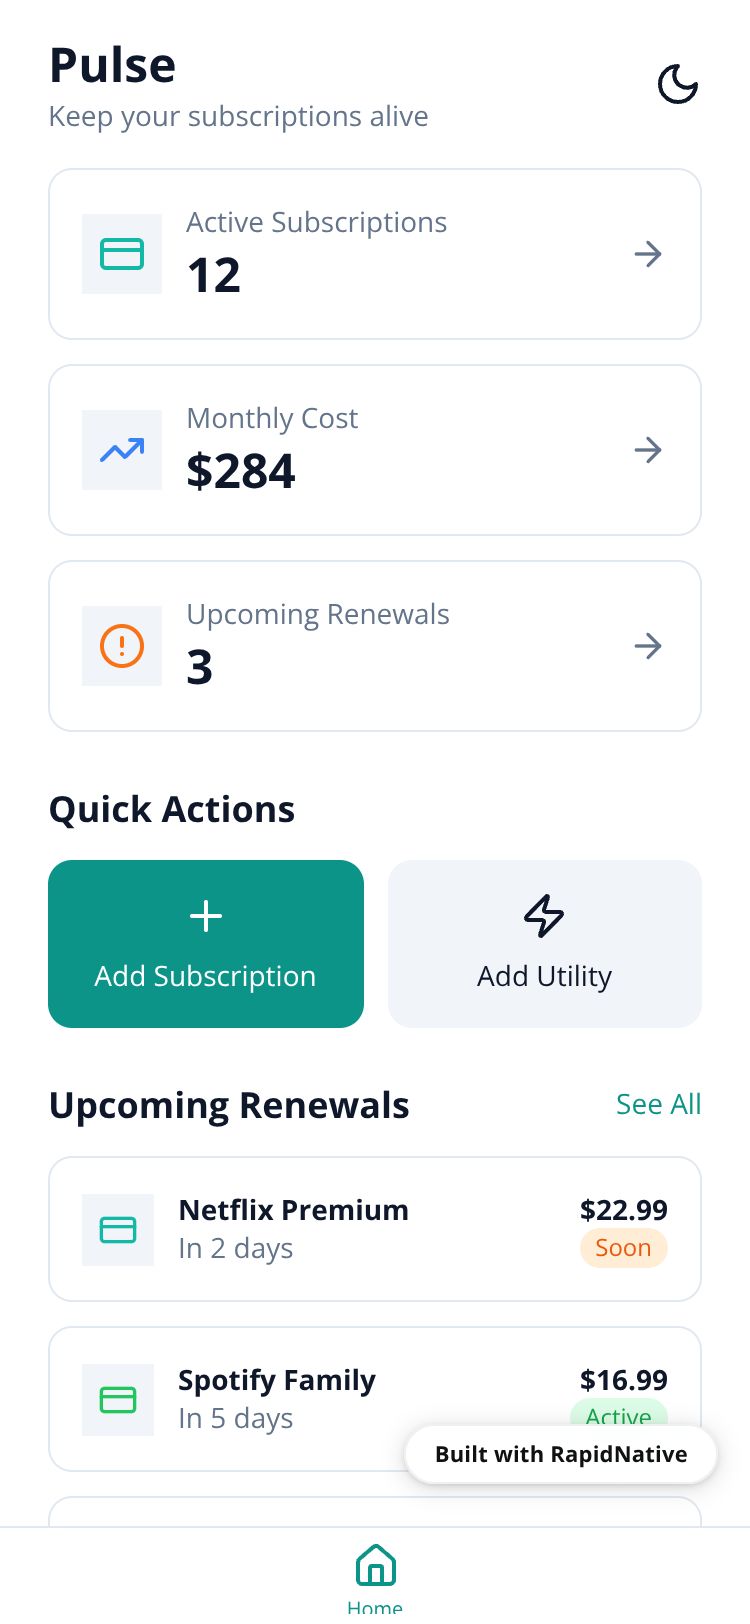Viewport: 750px width, 1624px height.
Task: Follow the See All link
Action: [x=658, y=1104]
